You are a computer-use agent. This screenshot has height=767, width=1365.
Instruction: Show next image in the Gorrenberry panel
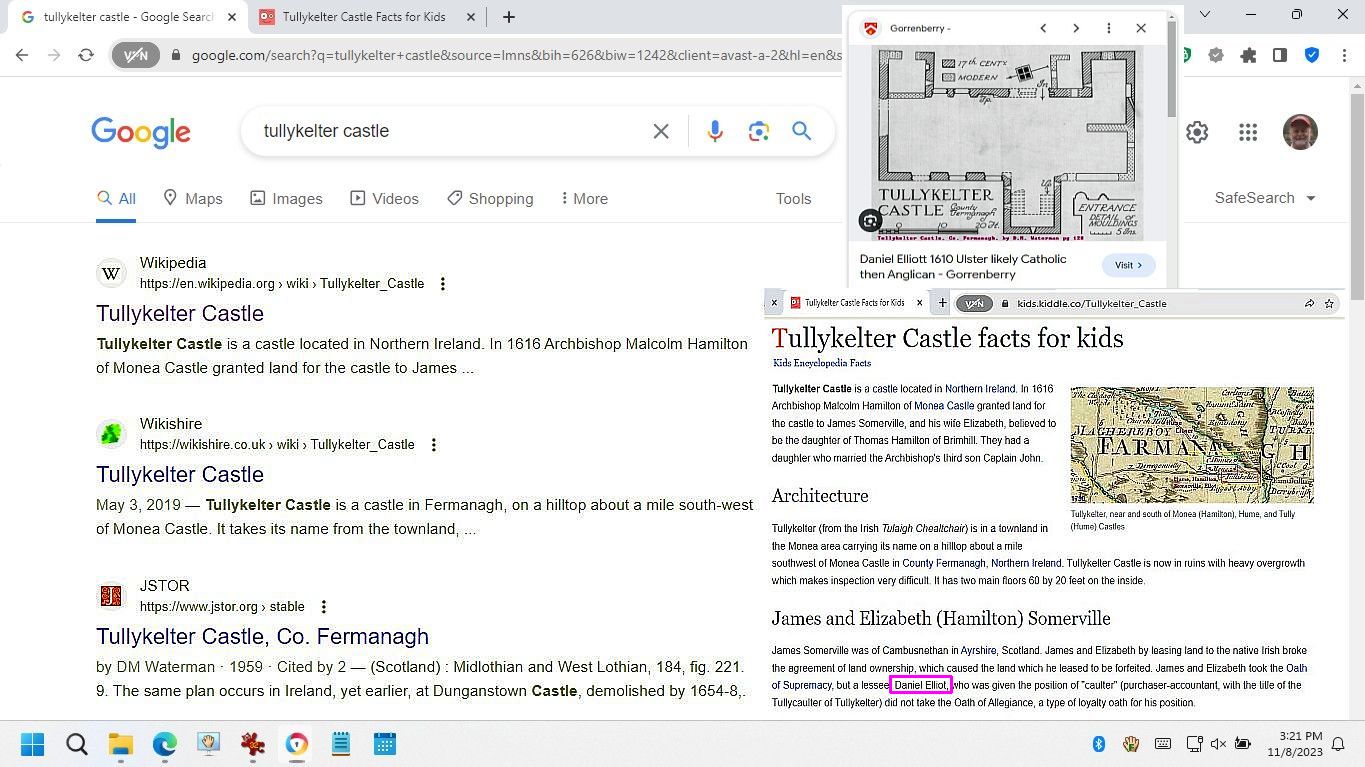point(1076,28)
